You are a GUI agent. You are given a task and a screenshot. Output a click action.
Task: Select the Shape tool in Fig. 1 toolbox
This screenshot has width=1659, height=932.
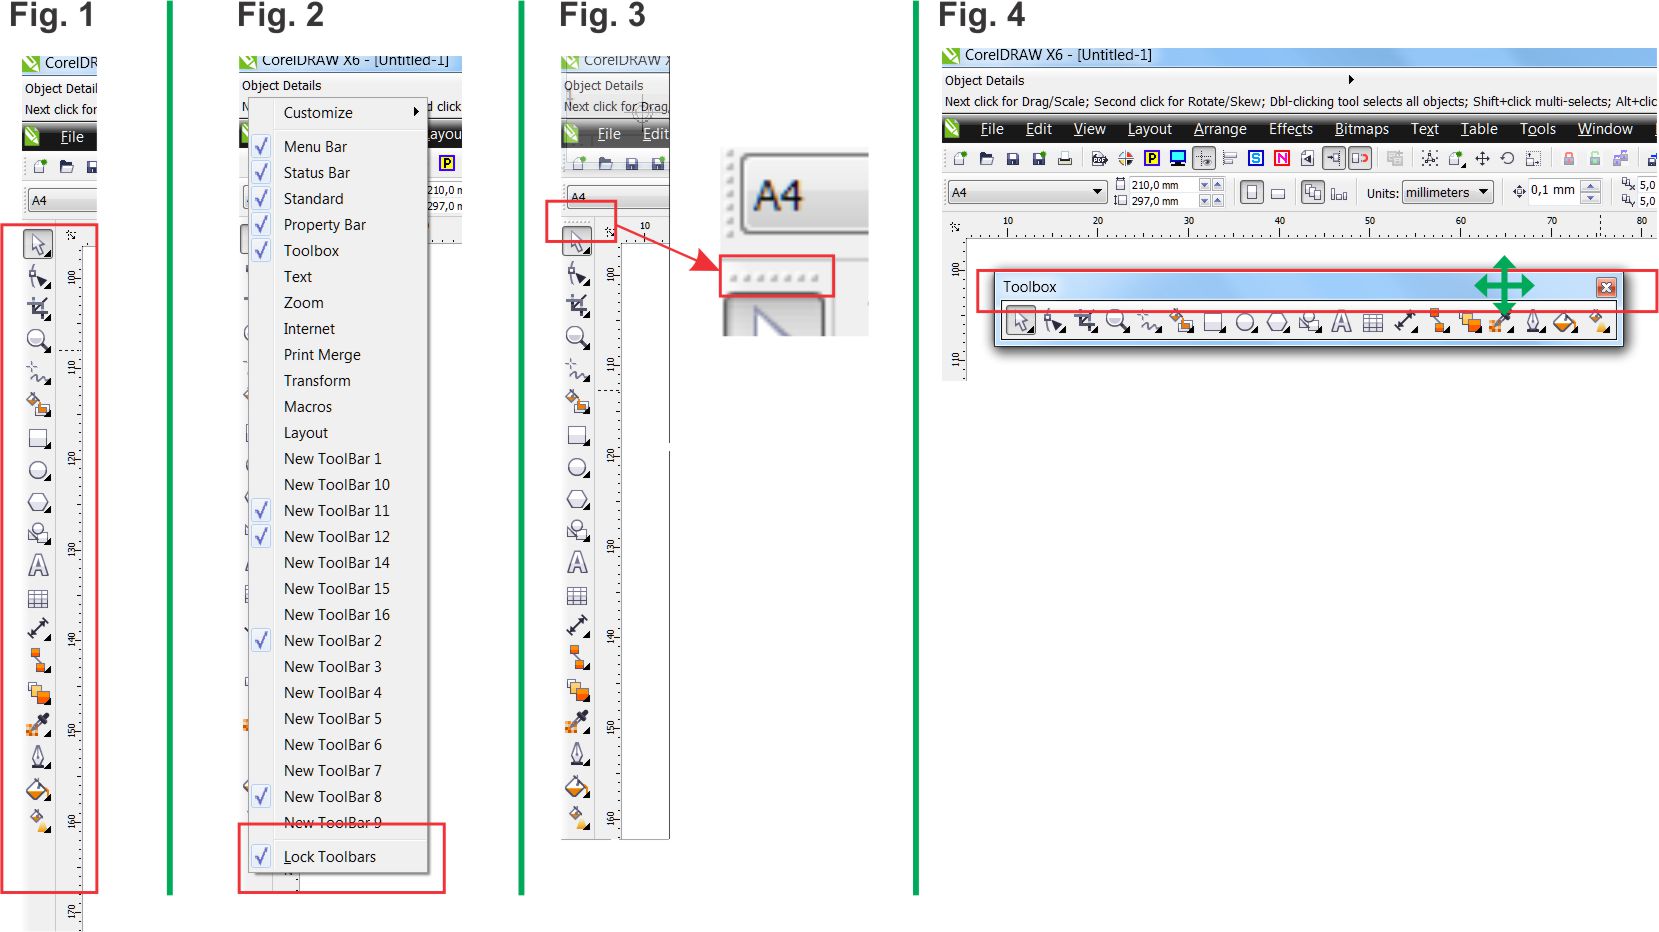[x=38, y=276]
